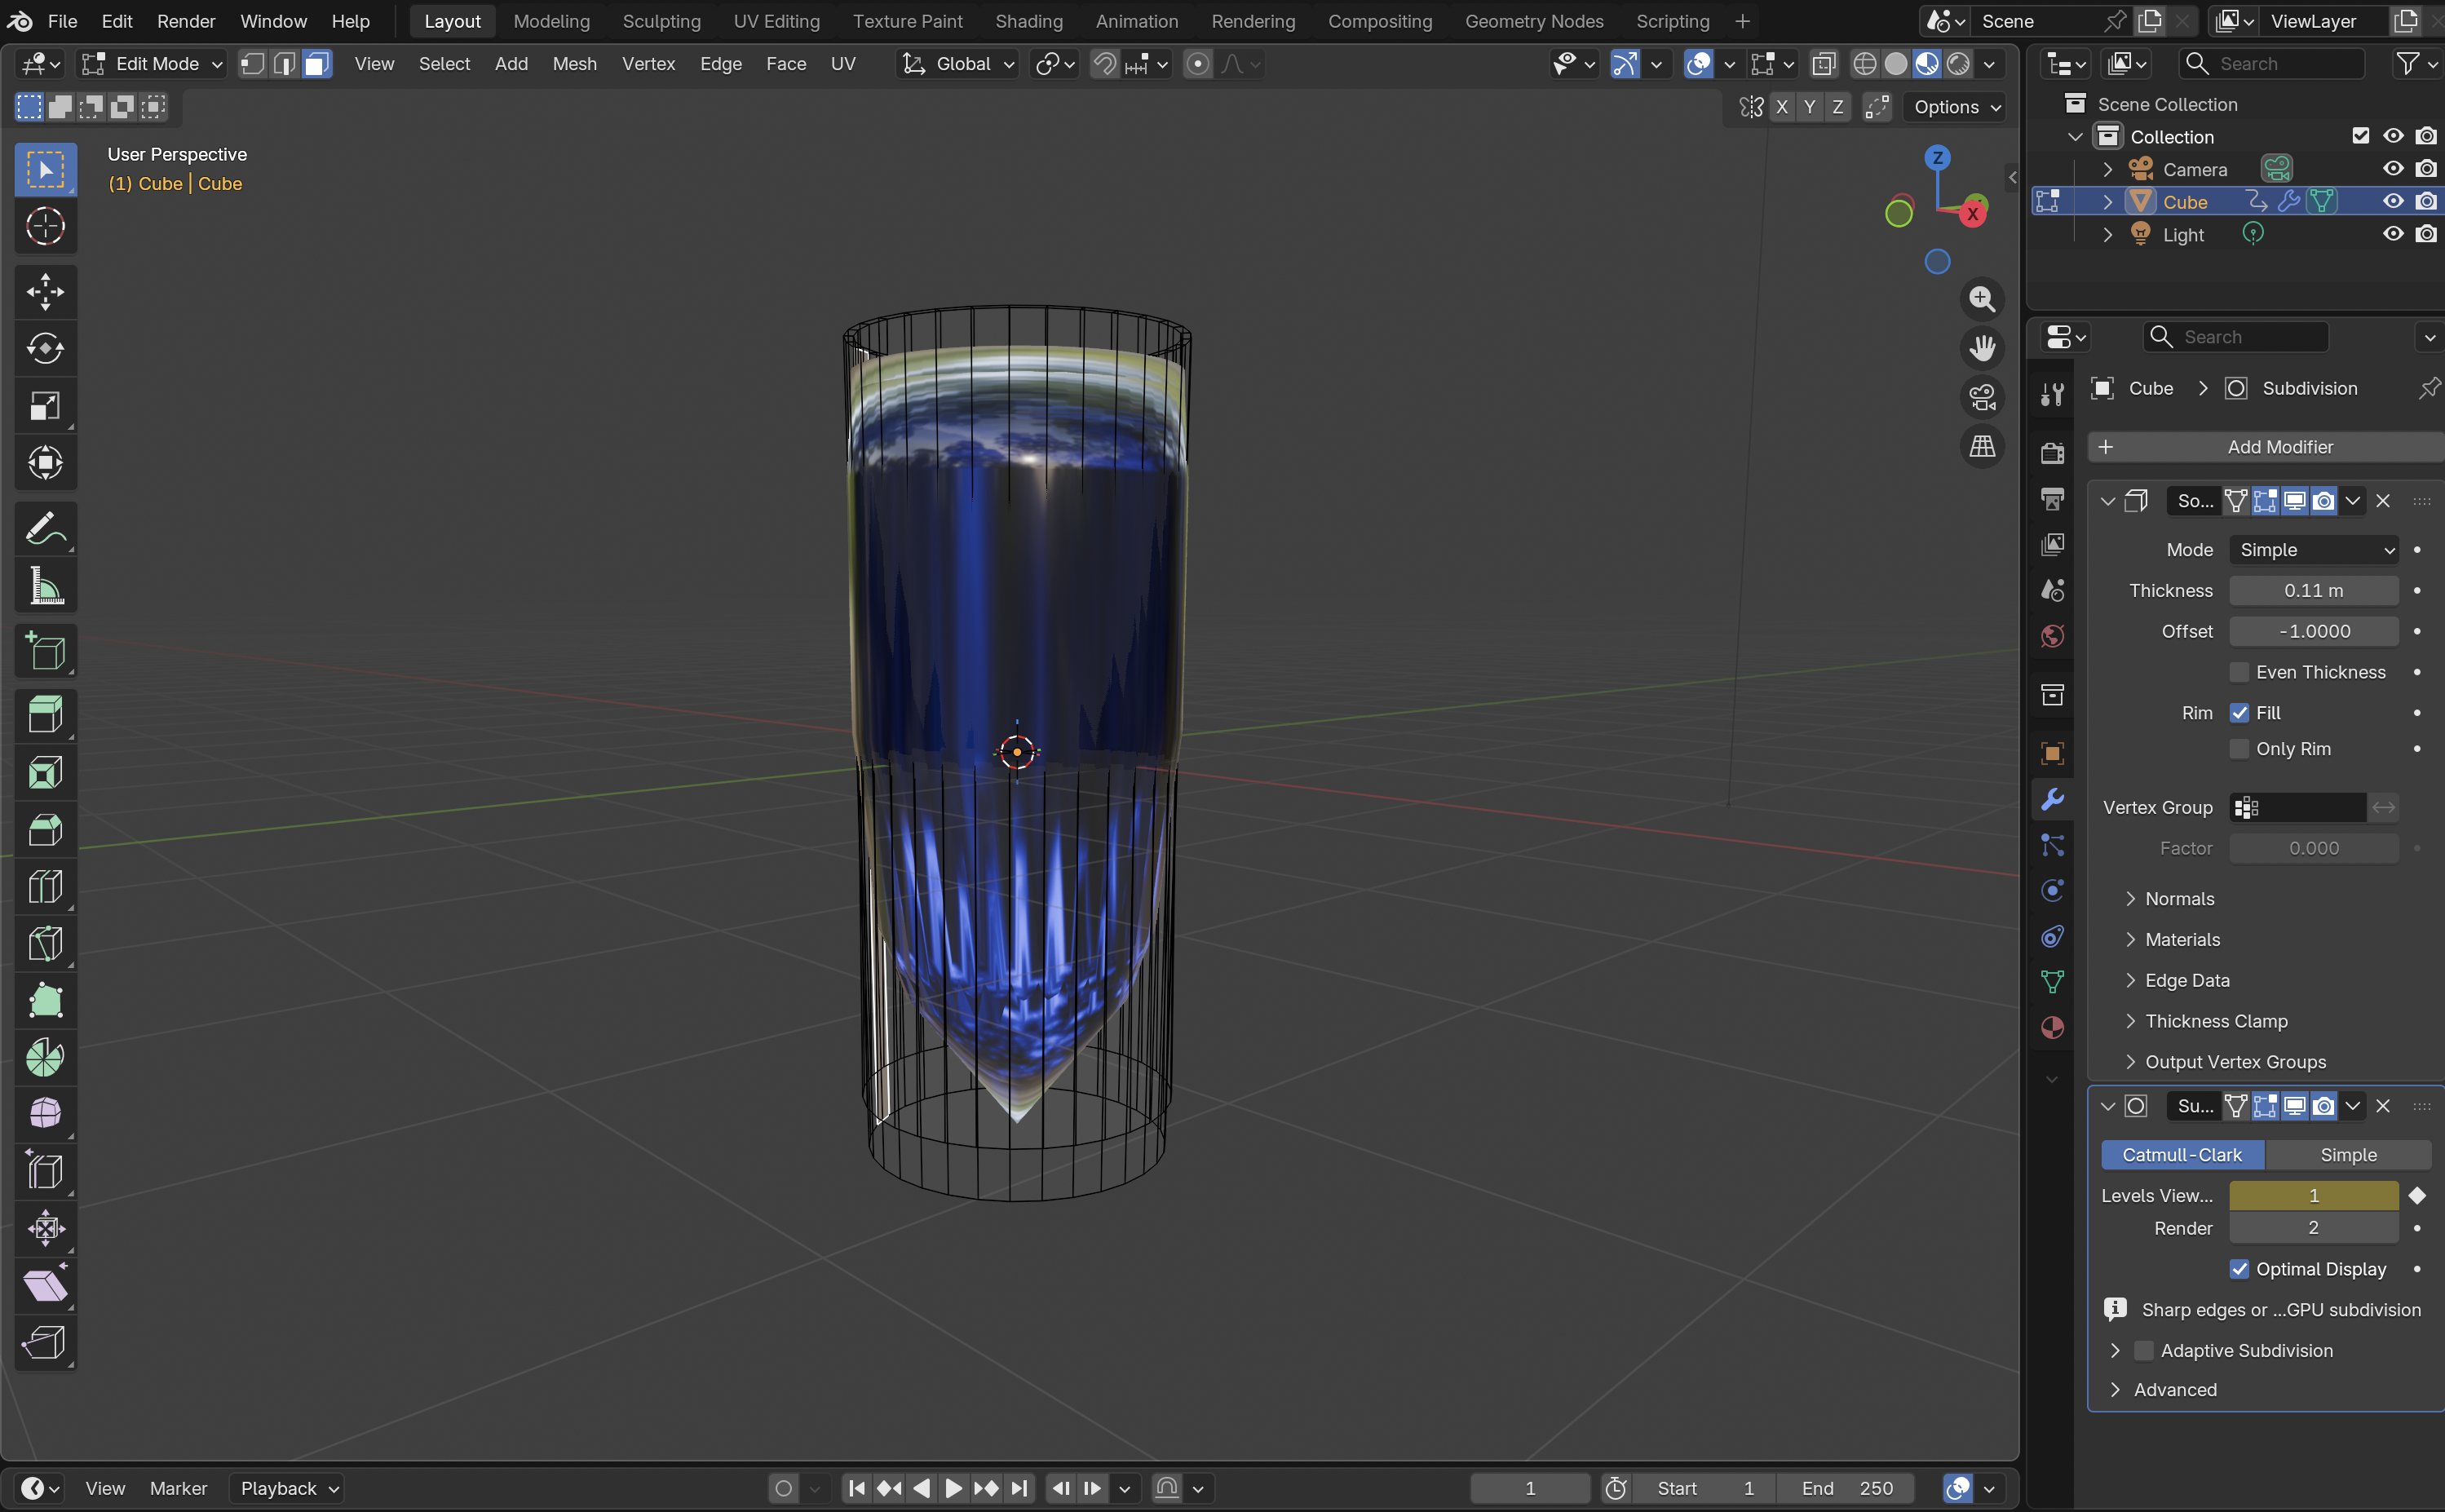Viewport: 2445px width, 1512px height.
Task: Hide the Light object in outliner
Action: point(2392,234)
